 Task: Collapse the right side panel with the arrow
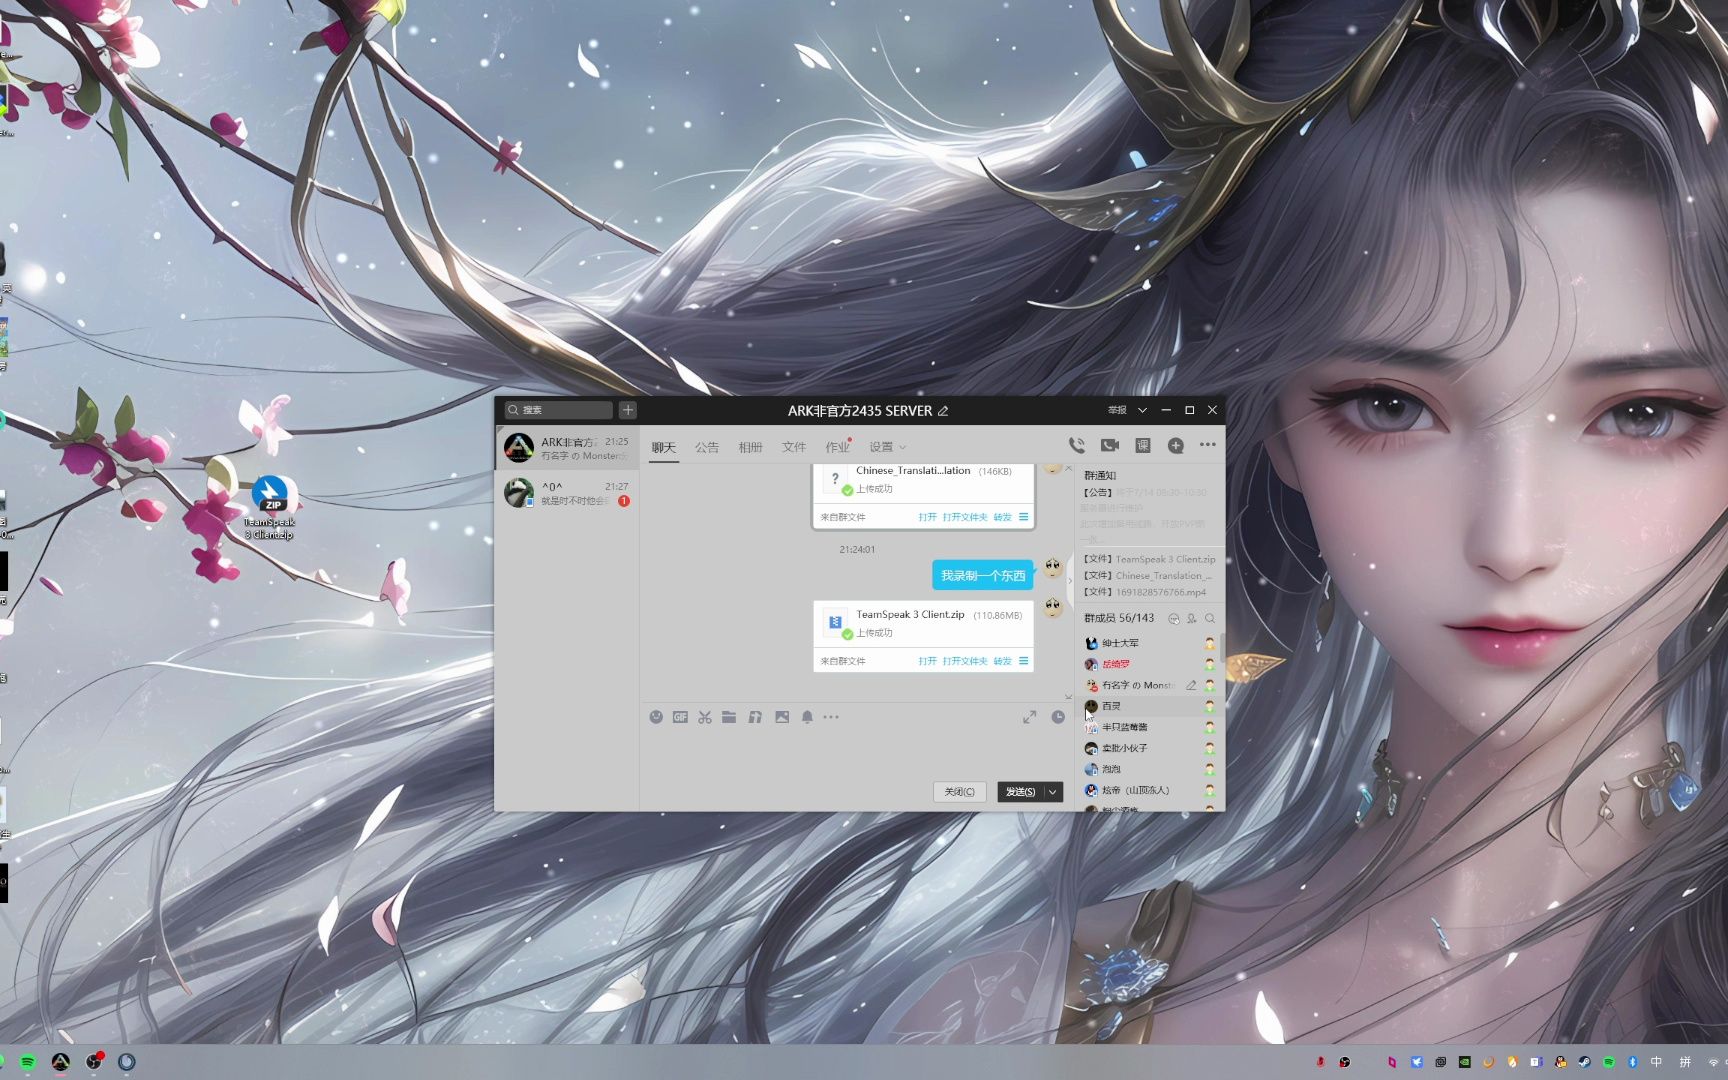click(1070, 580)
